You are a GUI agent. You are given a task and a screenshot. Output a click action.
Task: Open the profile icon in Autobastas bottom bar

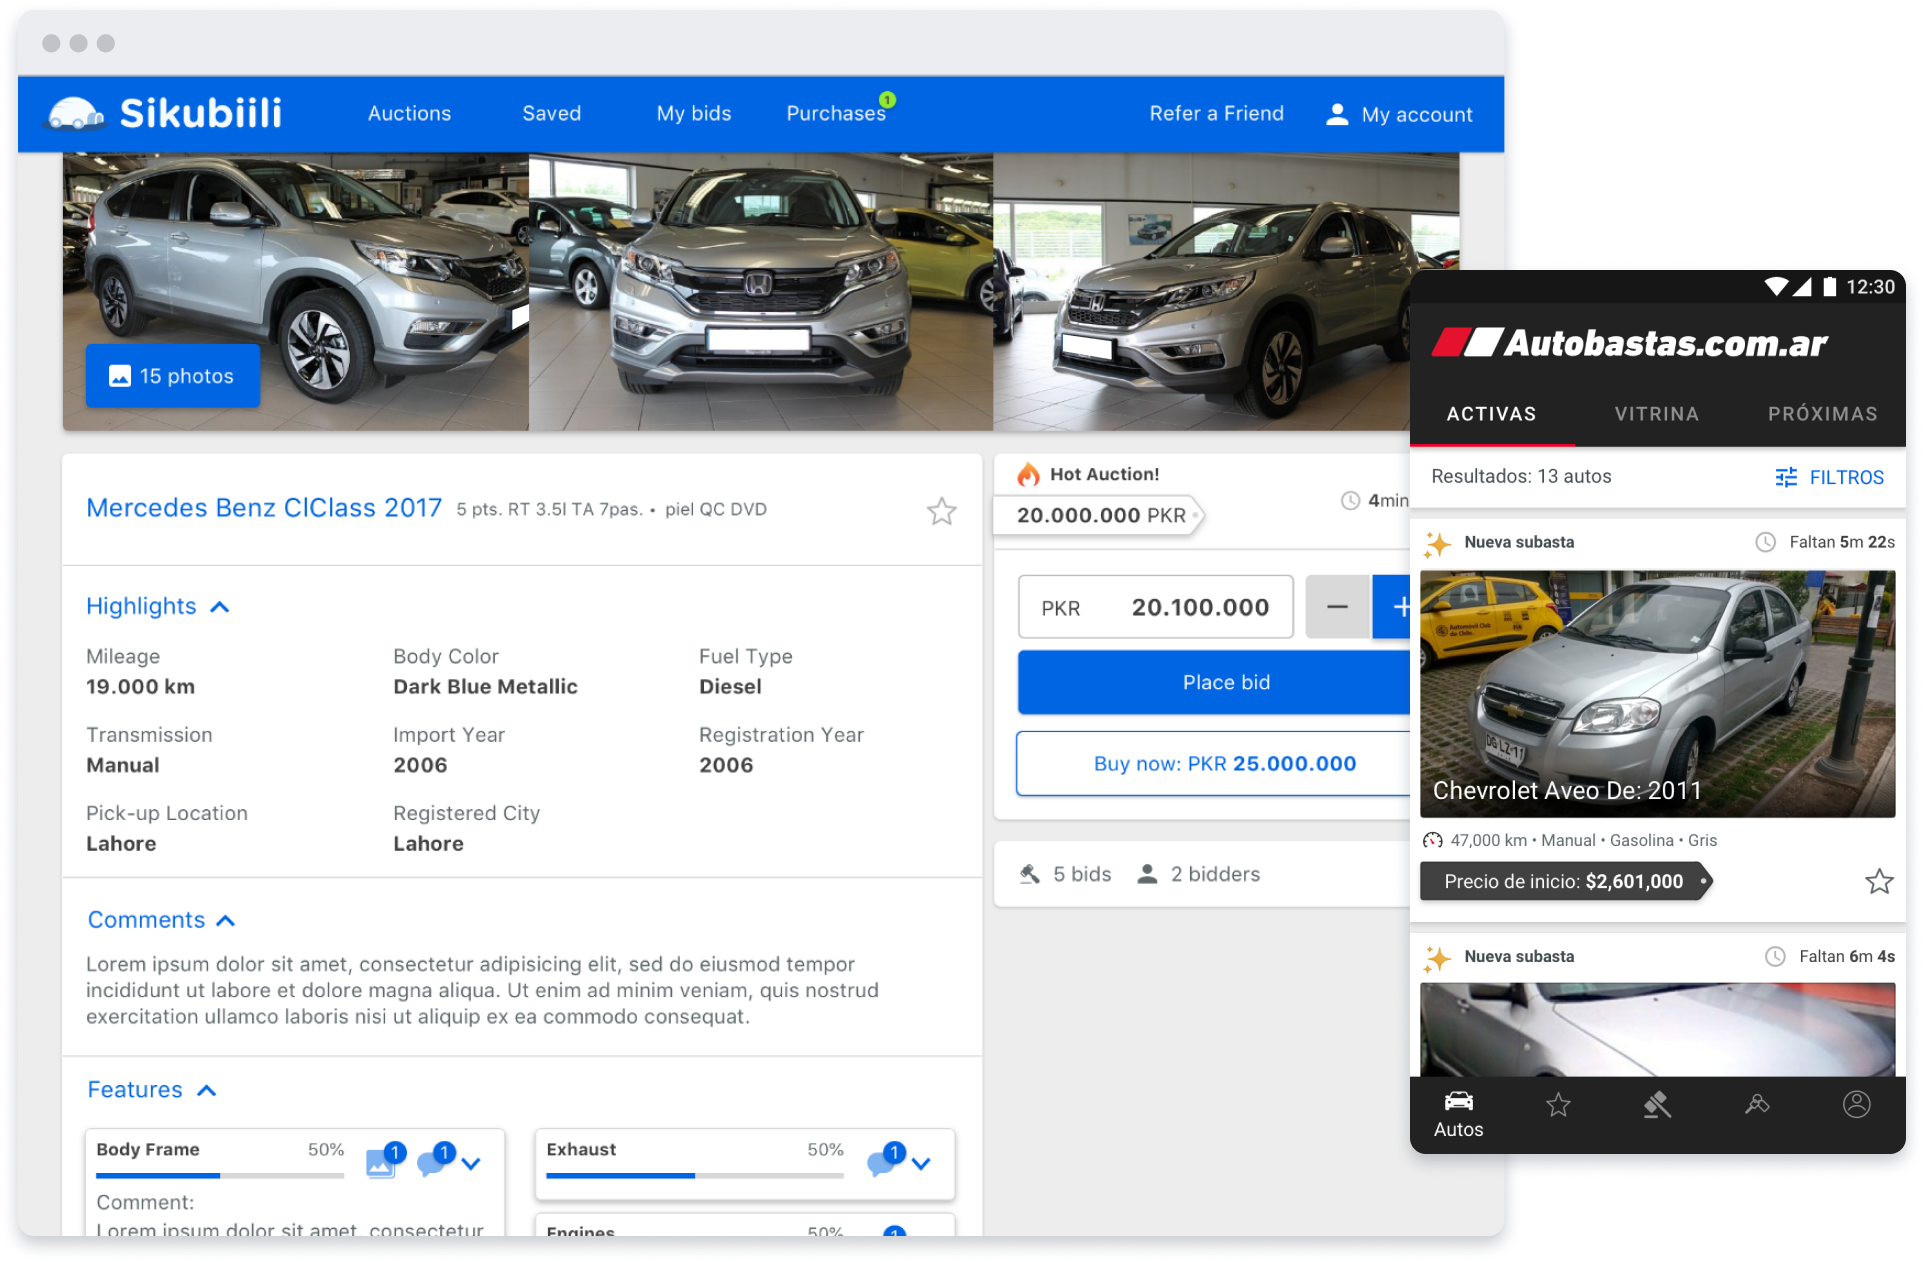pyautogui.click(x=1857, y=1105)
